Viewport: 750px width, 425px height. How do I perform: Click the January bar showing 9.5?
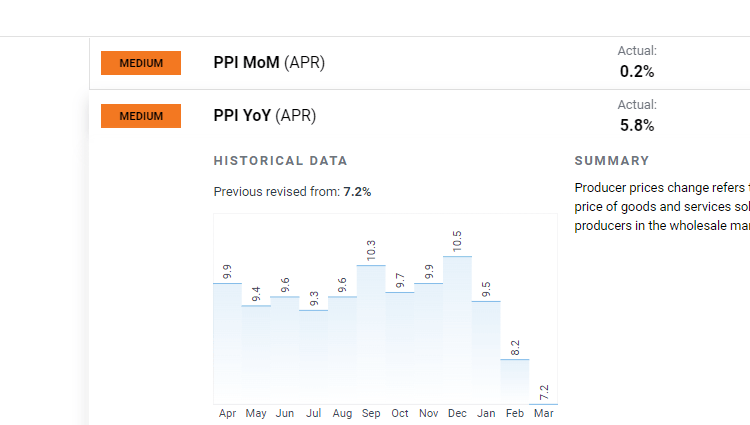[486, 352]
